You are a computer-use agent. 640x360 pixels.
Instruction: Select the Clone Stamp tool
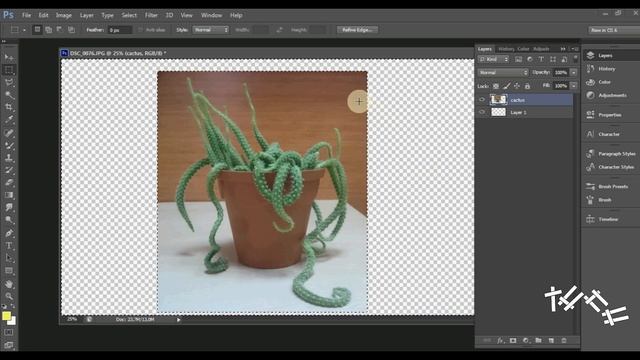point(9,158)
